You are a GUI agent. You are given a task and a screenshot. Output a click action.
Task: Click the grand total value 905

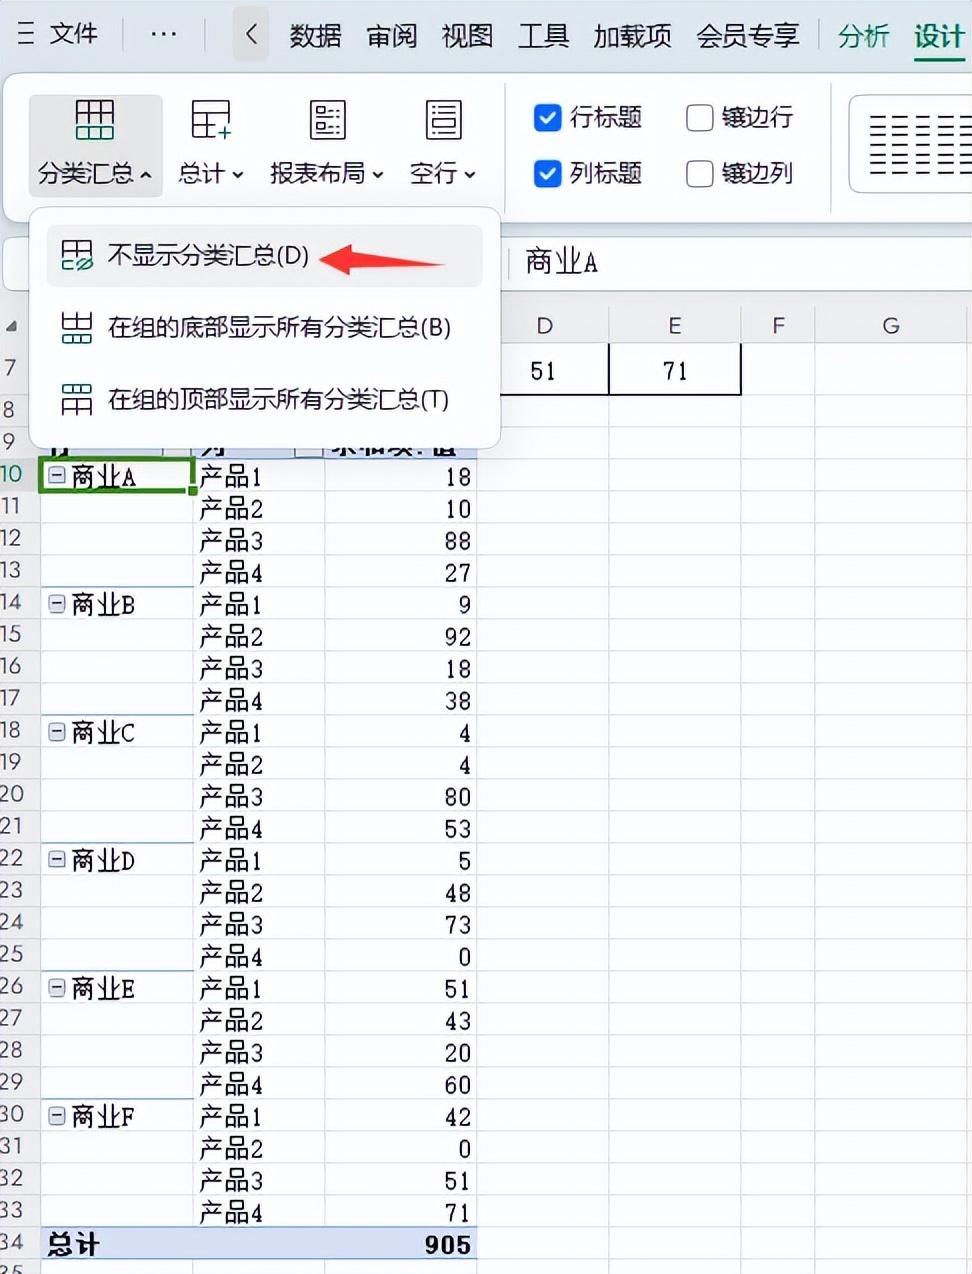[401, 1244]
